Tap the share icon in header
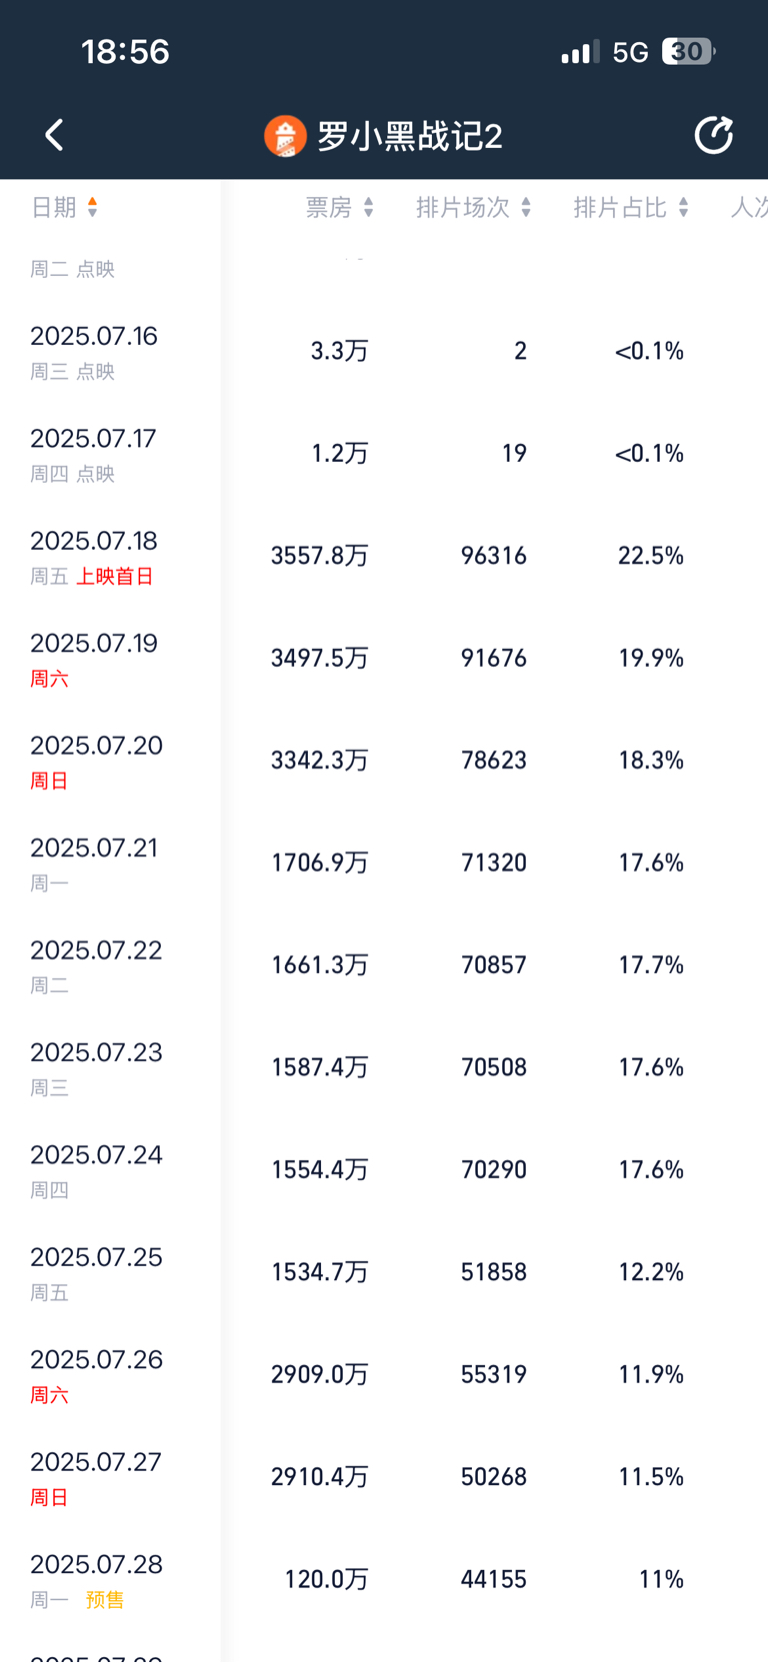The width and height of the screenshot is (768, 1663). click(x=714, y=135)
